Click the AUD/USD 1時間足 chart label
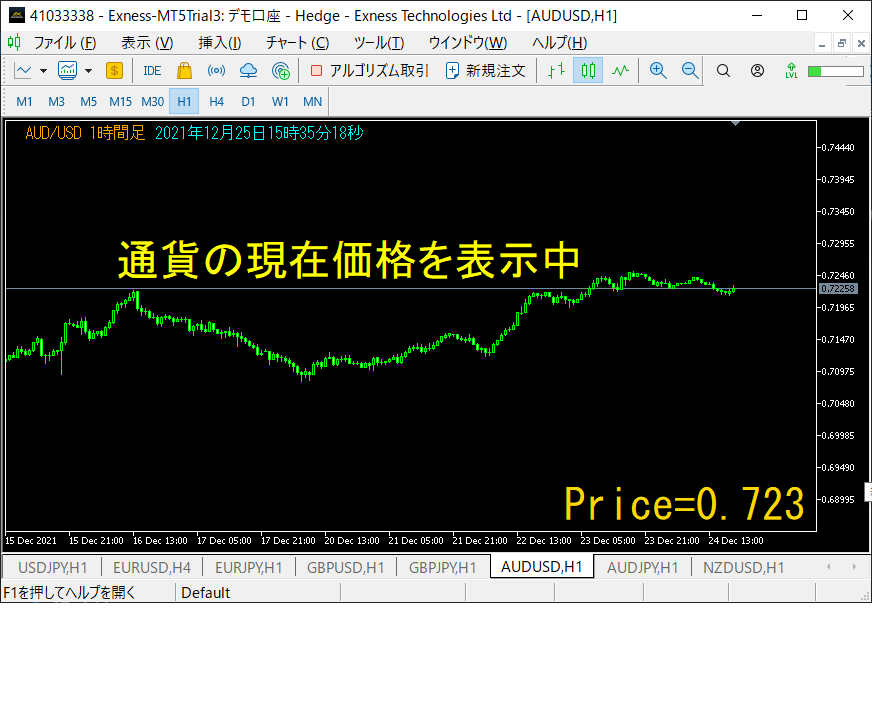This screenshot has width=872, height=704. (x=85, y=133)
